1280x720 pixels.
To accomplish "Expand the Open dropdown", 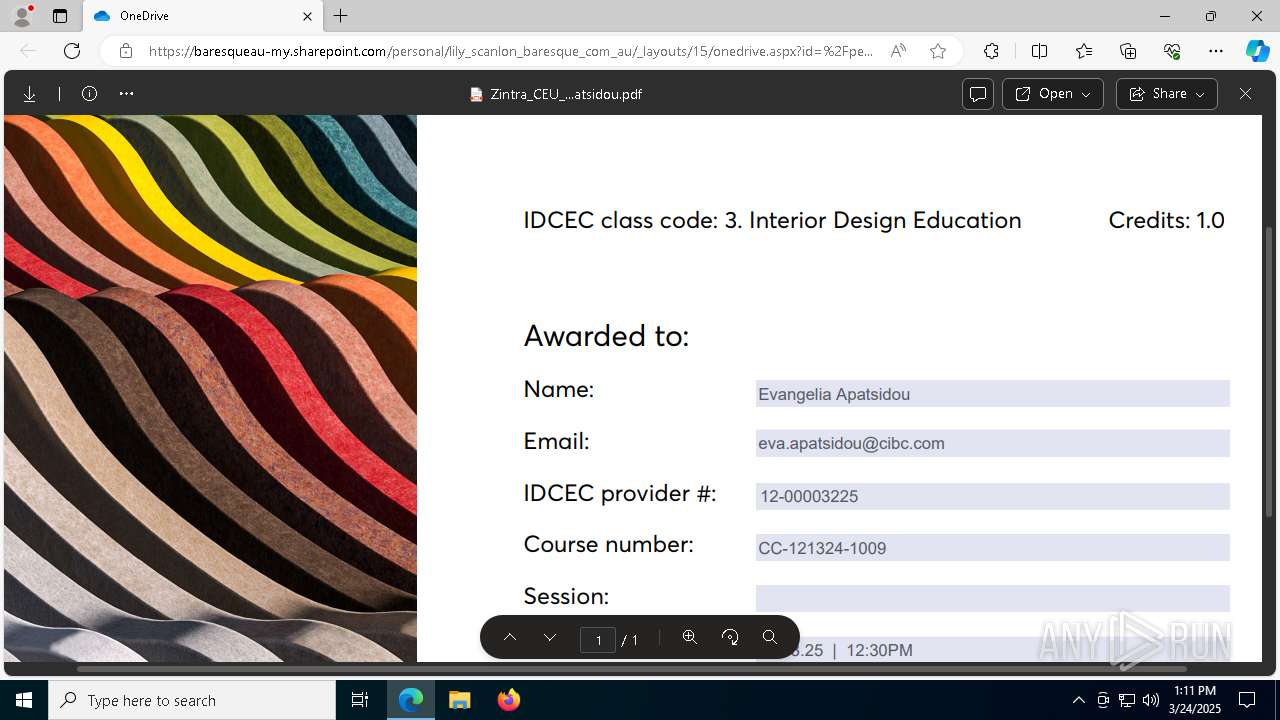I will (1052, 94).
